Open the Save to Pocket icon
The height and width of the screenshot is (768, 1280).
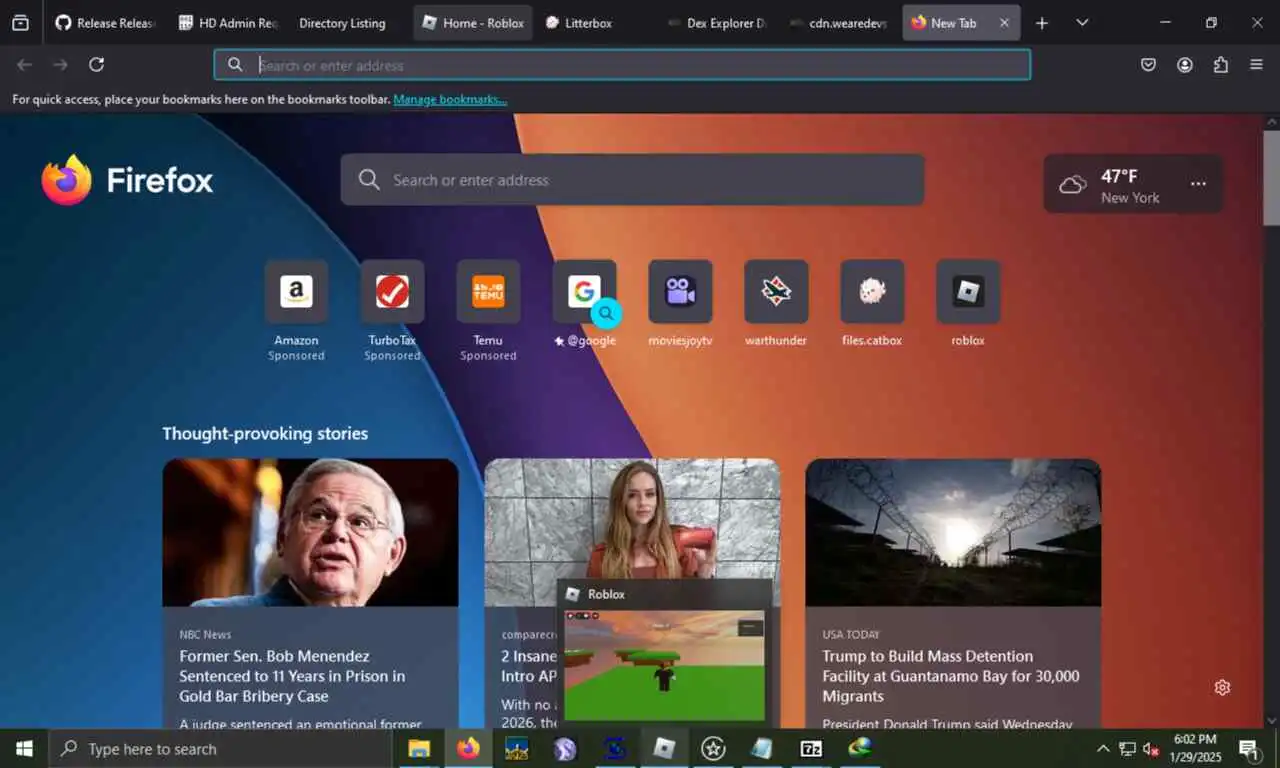coord(1148,65)
